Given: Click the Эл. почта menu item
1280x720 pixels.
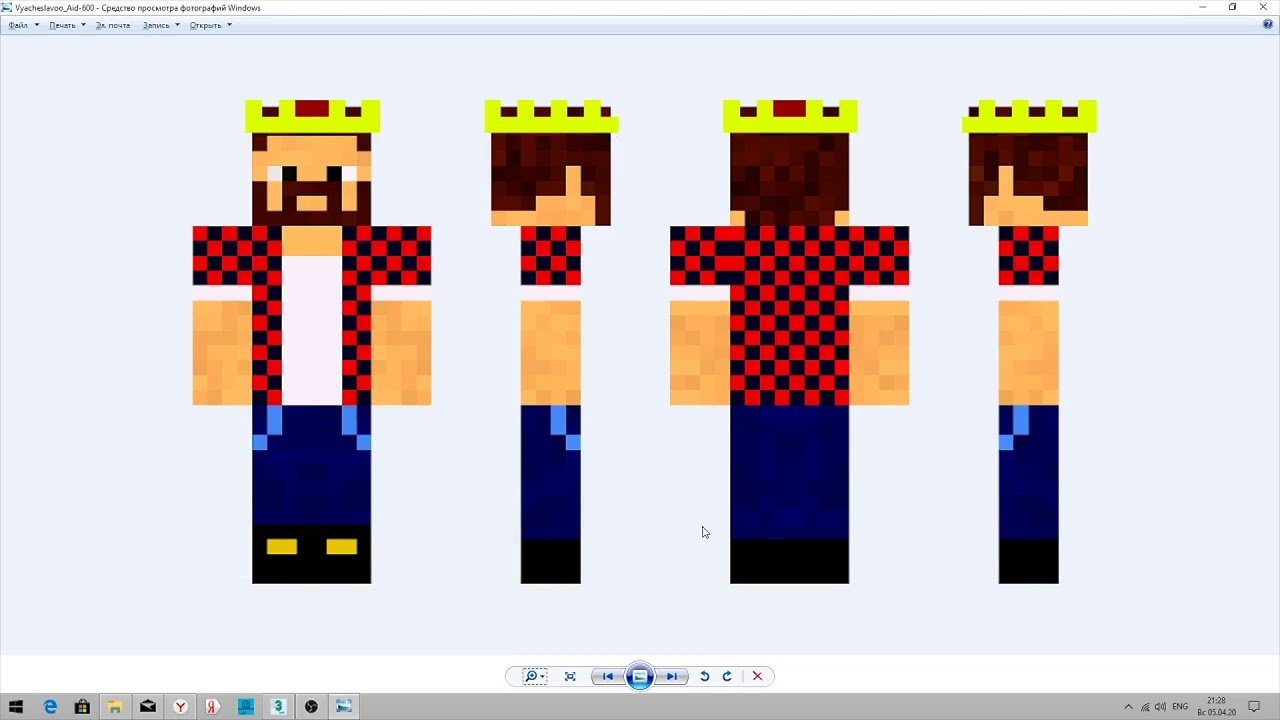Looking at the screenshot, I should 113,25.
